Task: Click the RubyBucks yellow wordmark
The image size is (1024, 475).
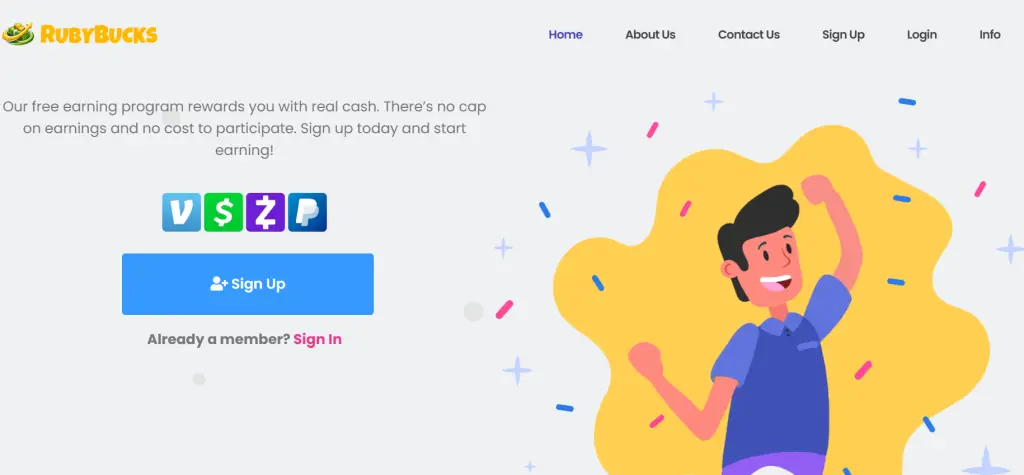Action: tap(99, 34)
